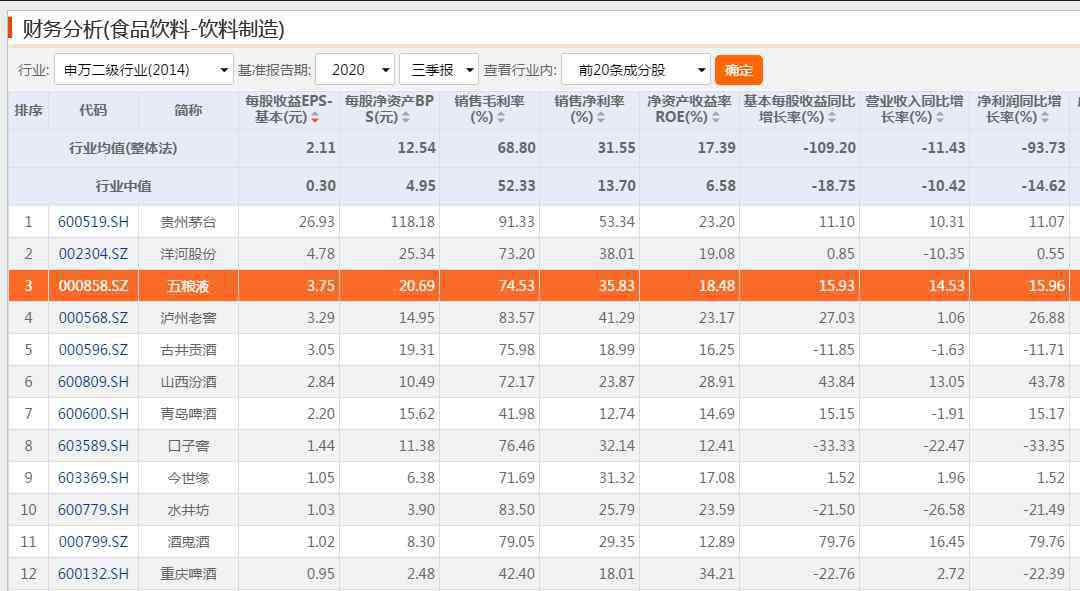Open stock code link 600809.SH
Screen dimensions: 1080x591
(x=93, y=382)
